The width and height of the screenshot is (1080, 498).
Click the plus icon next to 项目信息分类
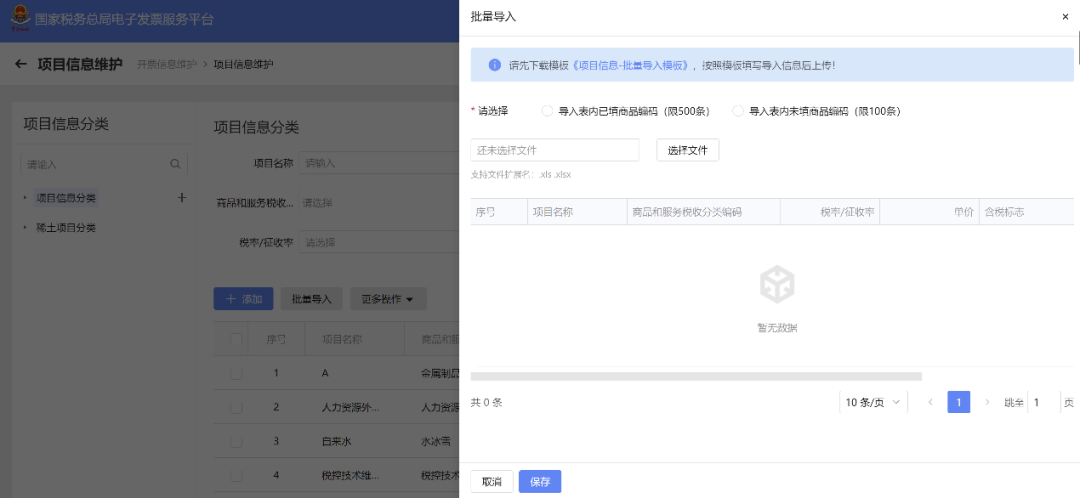[x=182, y=198]
